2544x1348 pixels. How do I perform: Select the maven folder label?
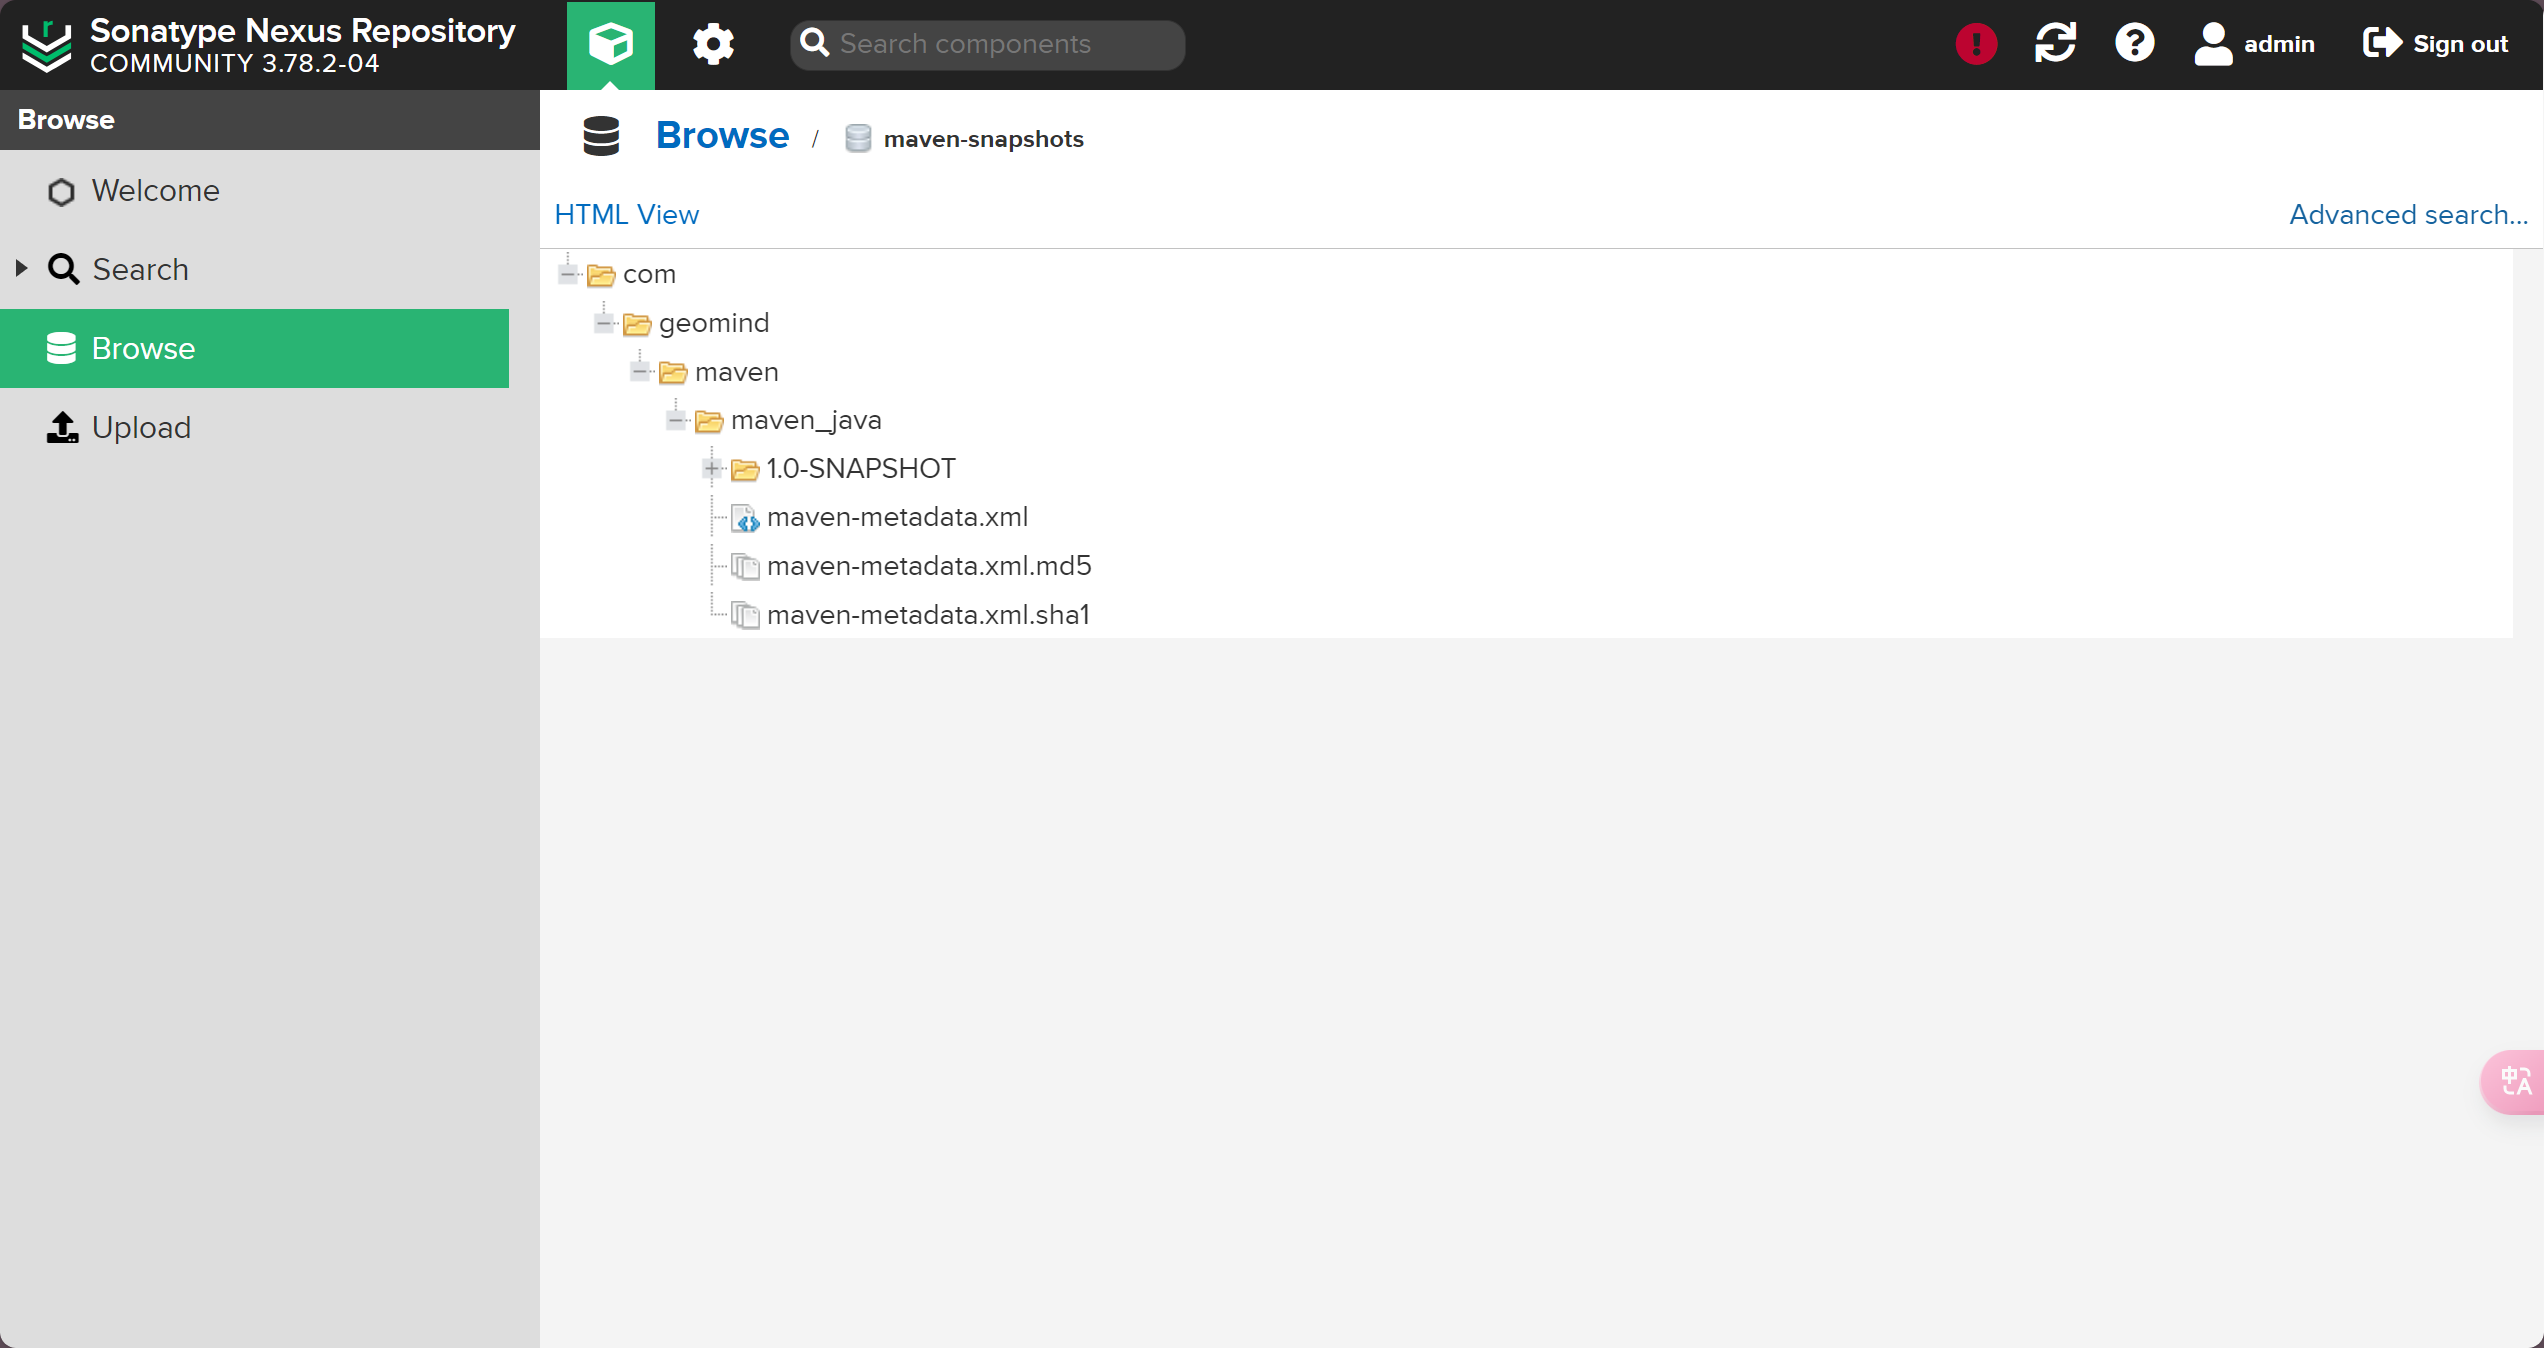pyautogui.click(x=736, y=372)
